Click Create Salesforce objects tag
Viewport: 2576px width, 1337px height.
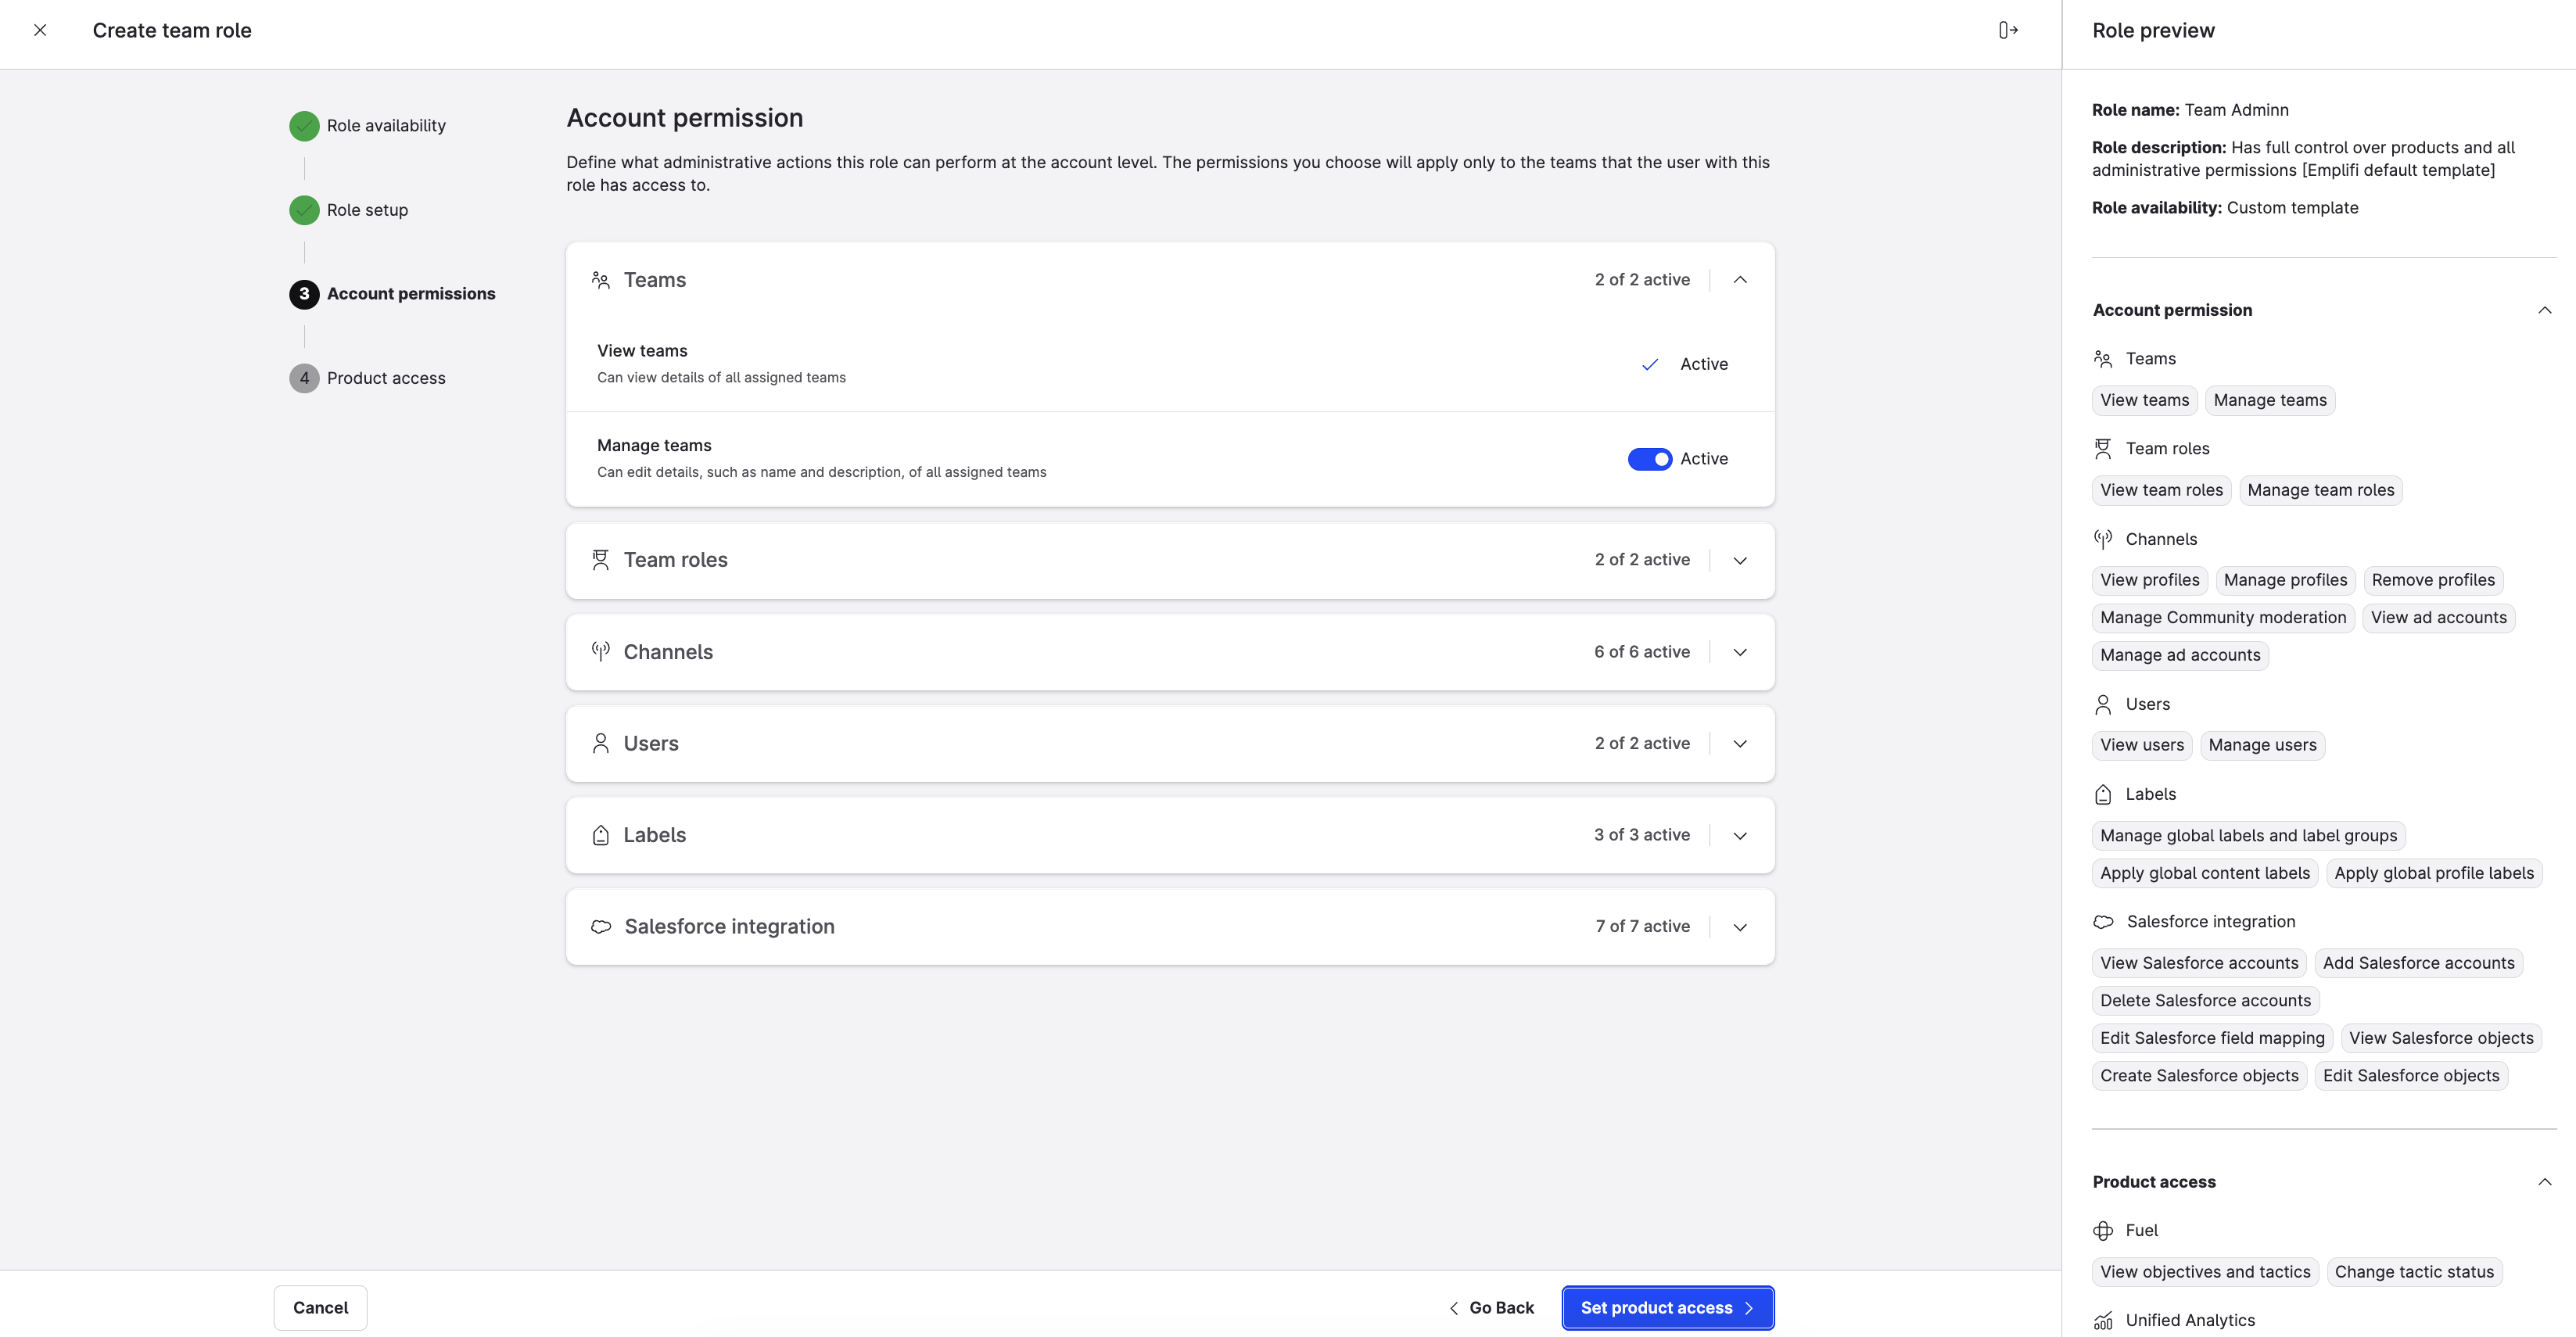[x=2199, y=1076]
